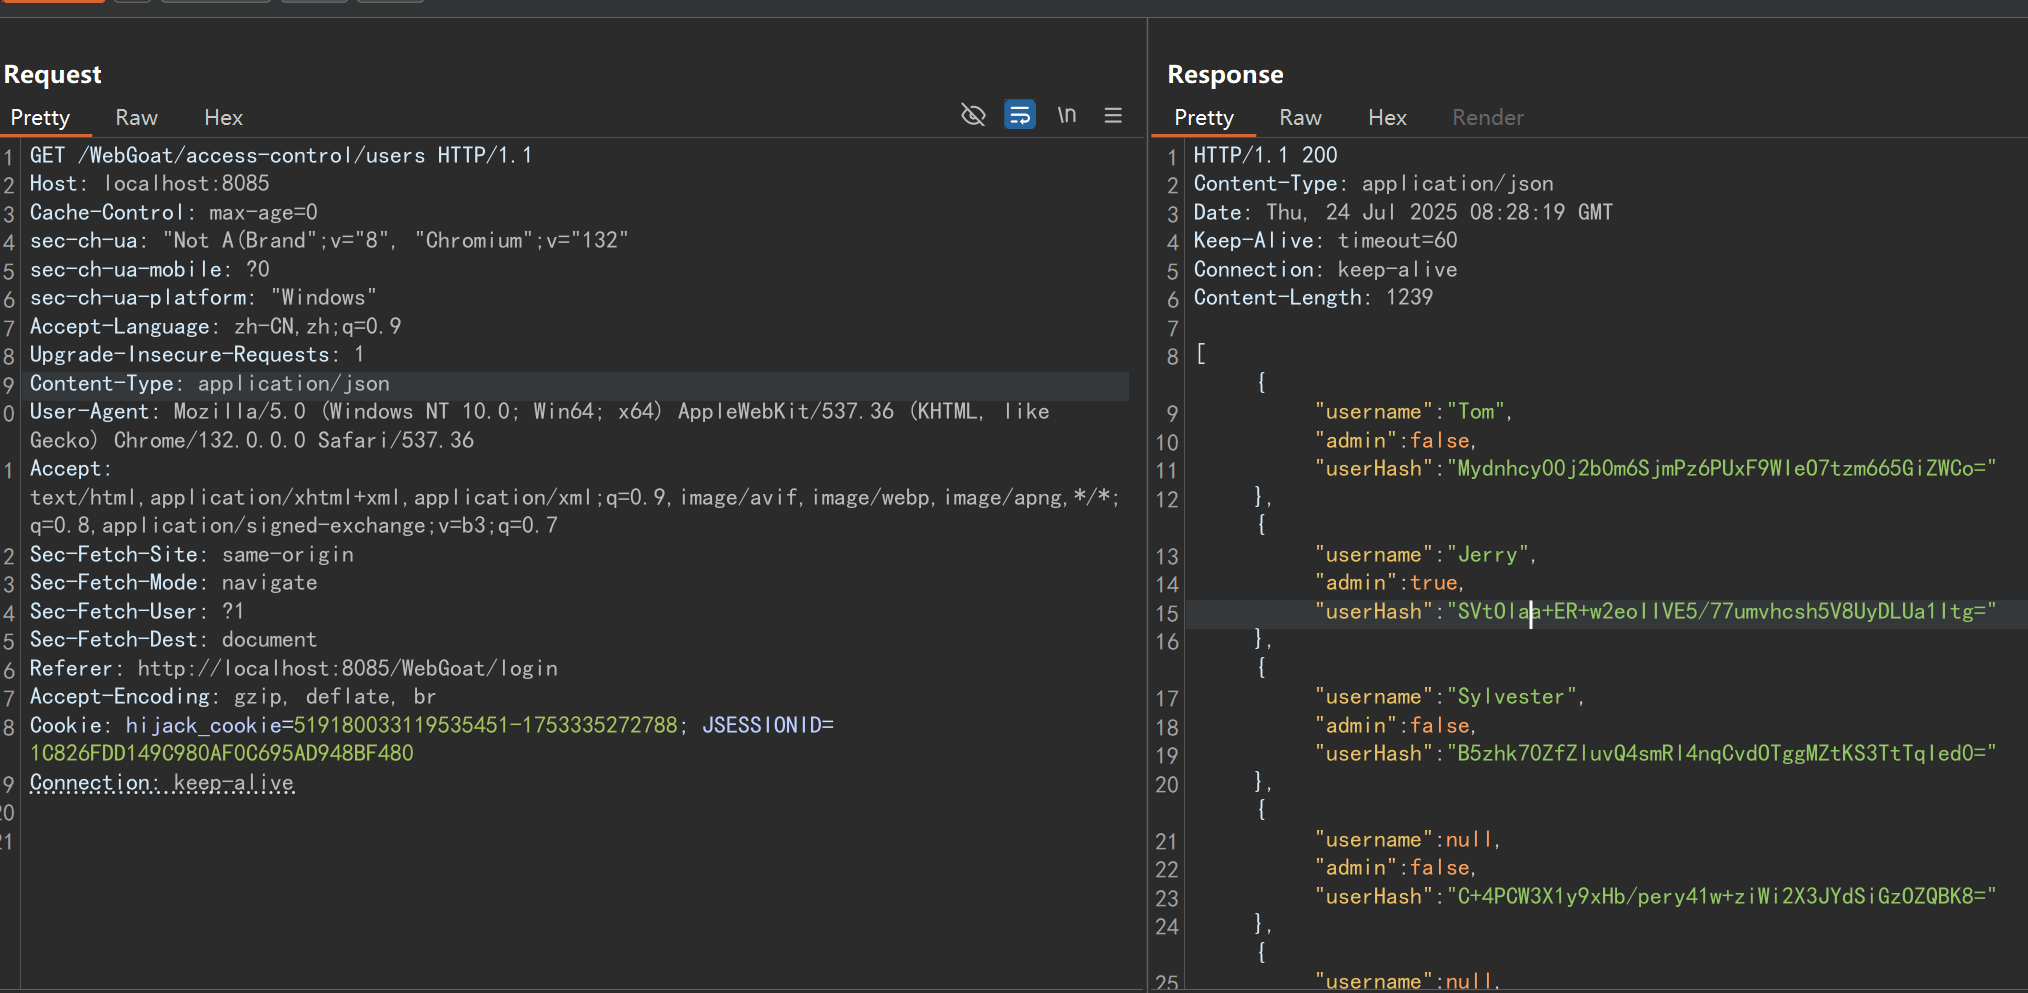The image size is (2028, 993).
Task: Click the Host: localhost:8085 header line
Action: pos(149,184)
